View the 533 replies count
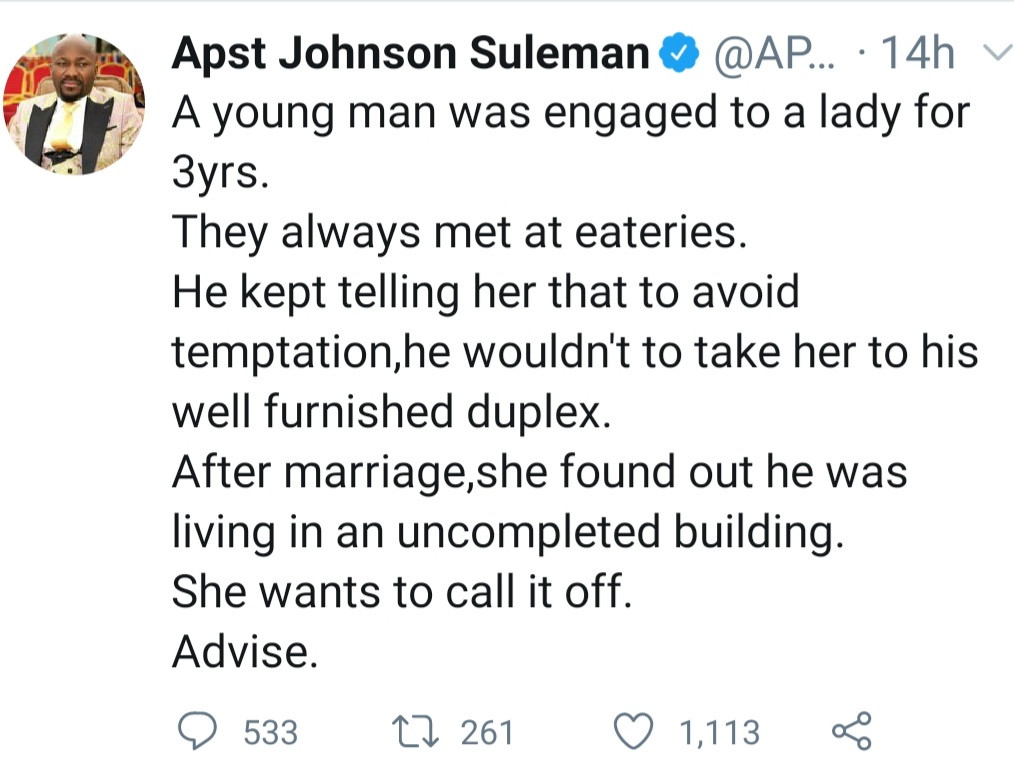The image size is (1014, 772). point(270,733)
